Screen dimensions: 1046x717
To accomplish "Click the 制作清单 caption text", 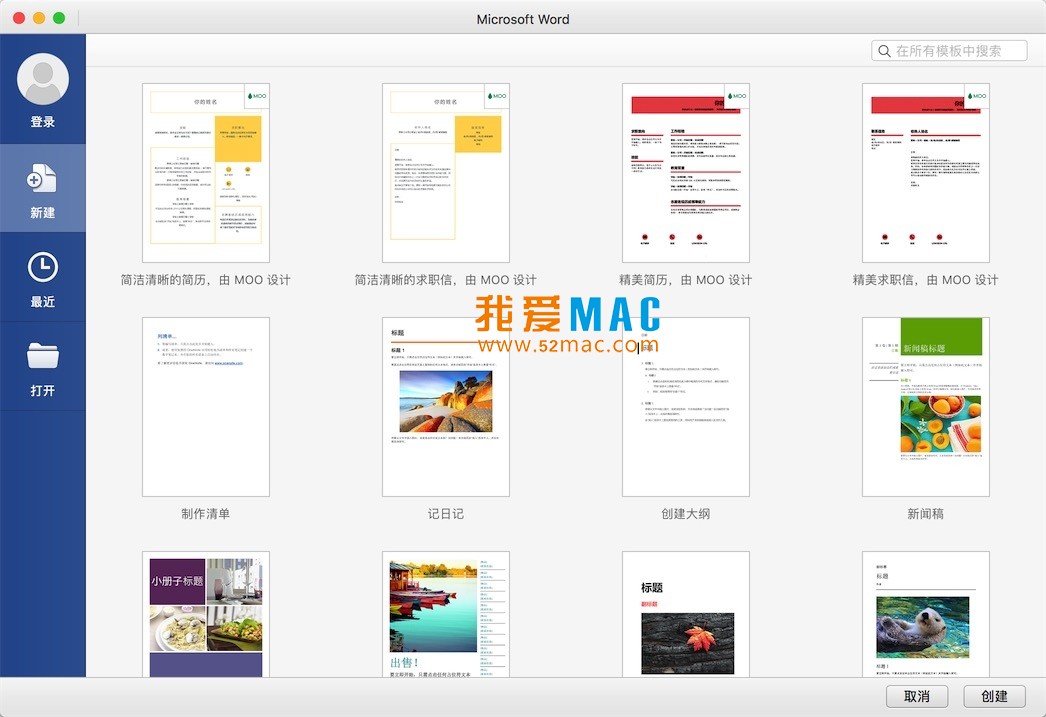I will pos(205,514).
